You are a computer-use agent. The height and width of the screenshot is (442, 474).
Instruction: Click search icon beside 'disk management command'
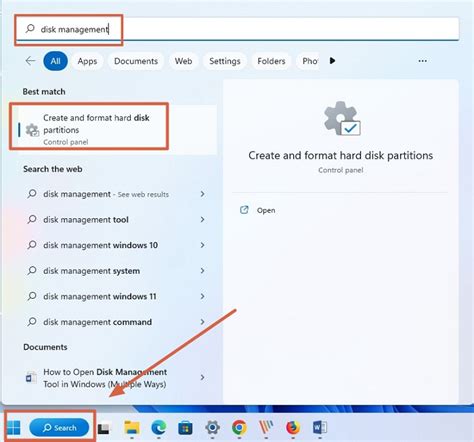(32, 322)
